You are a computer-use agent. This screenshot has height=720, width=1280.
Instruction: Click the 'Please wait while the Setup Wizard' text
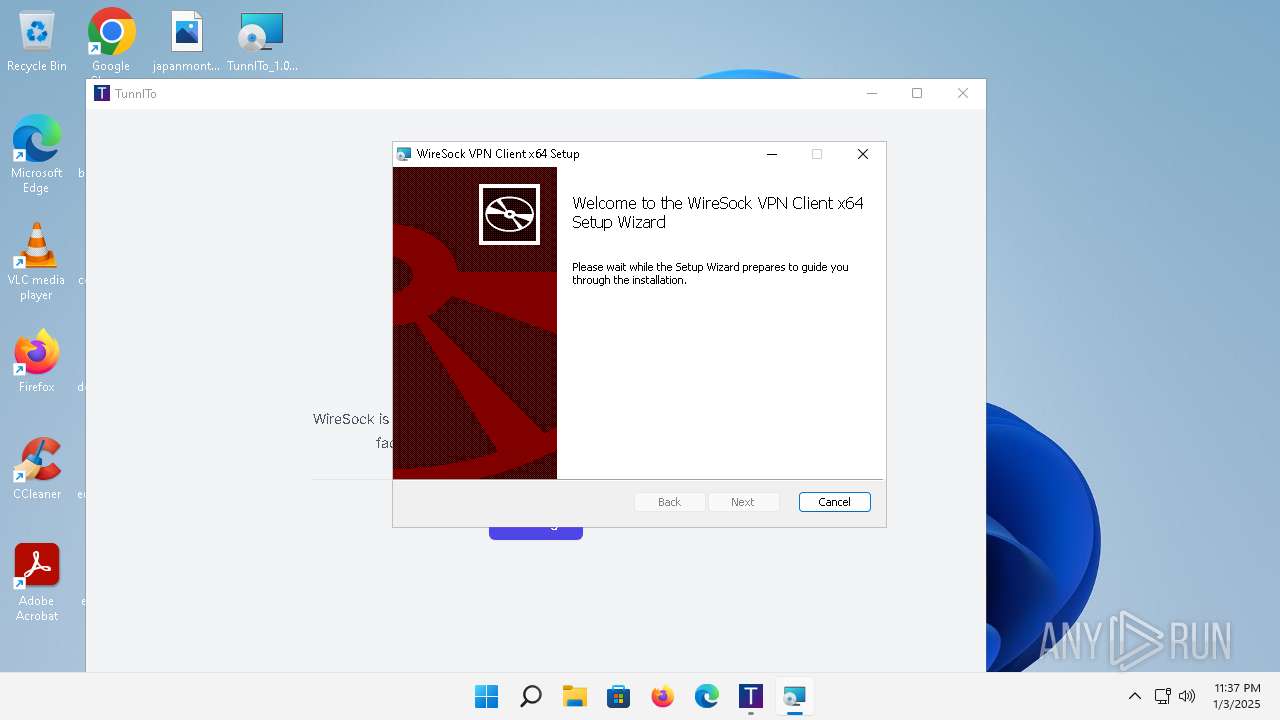710,273
